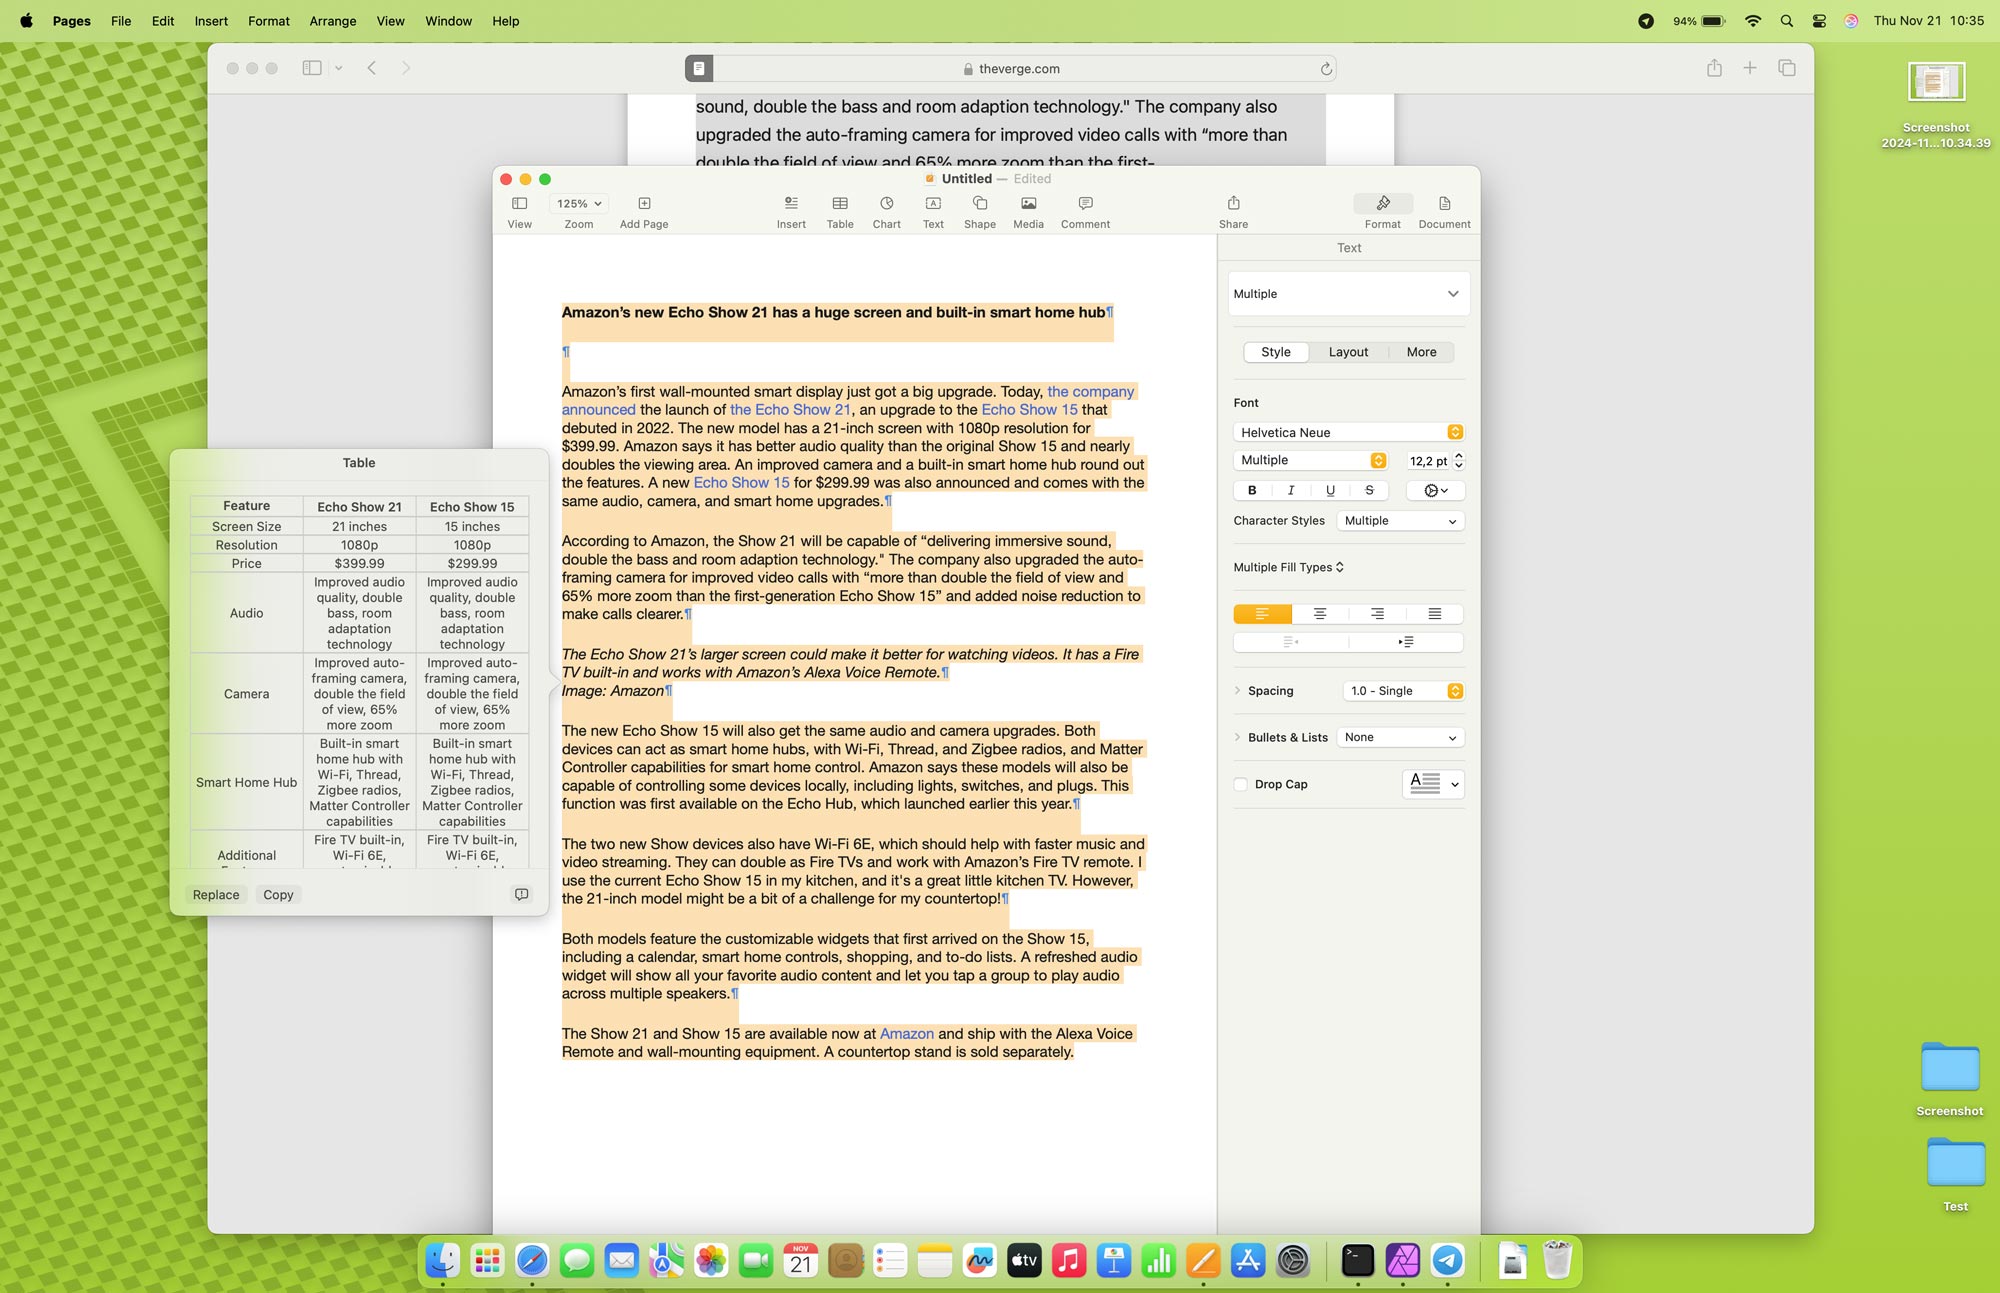
Task: Open the Insert toolbar menu
Action: (791, 204)
